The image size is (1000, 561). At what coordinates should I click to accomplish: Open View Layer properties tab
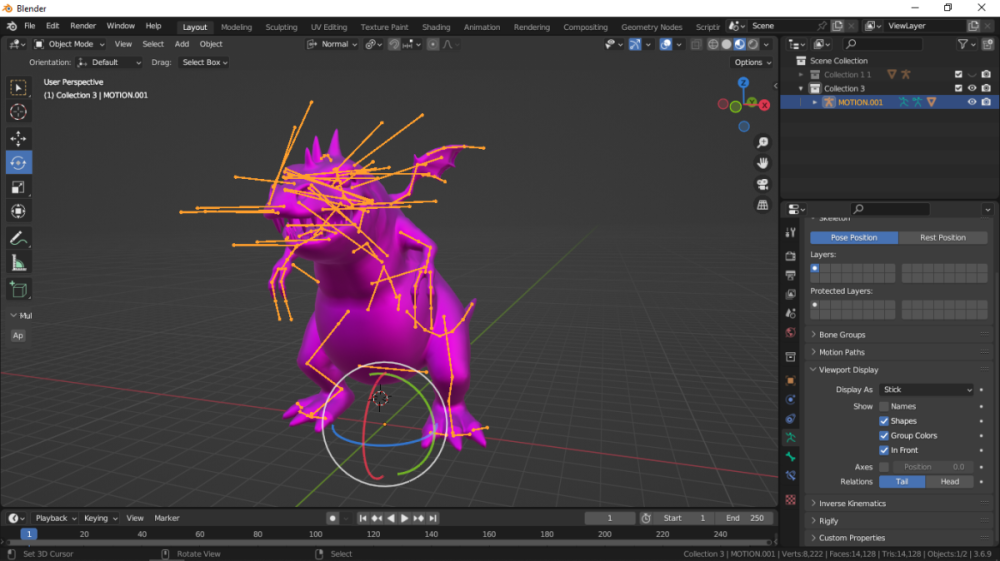[x=791, y=294]
